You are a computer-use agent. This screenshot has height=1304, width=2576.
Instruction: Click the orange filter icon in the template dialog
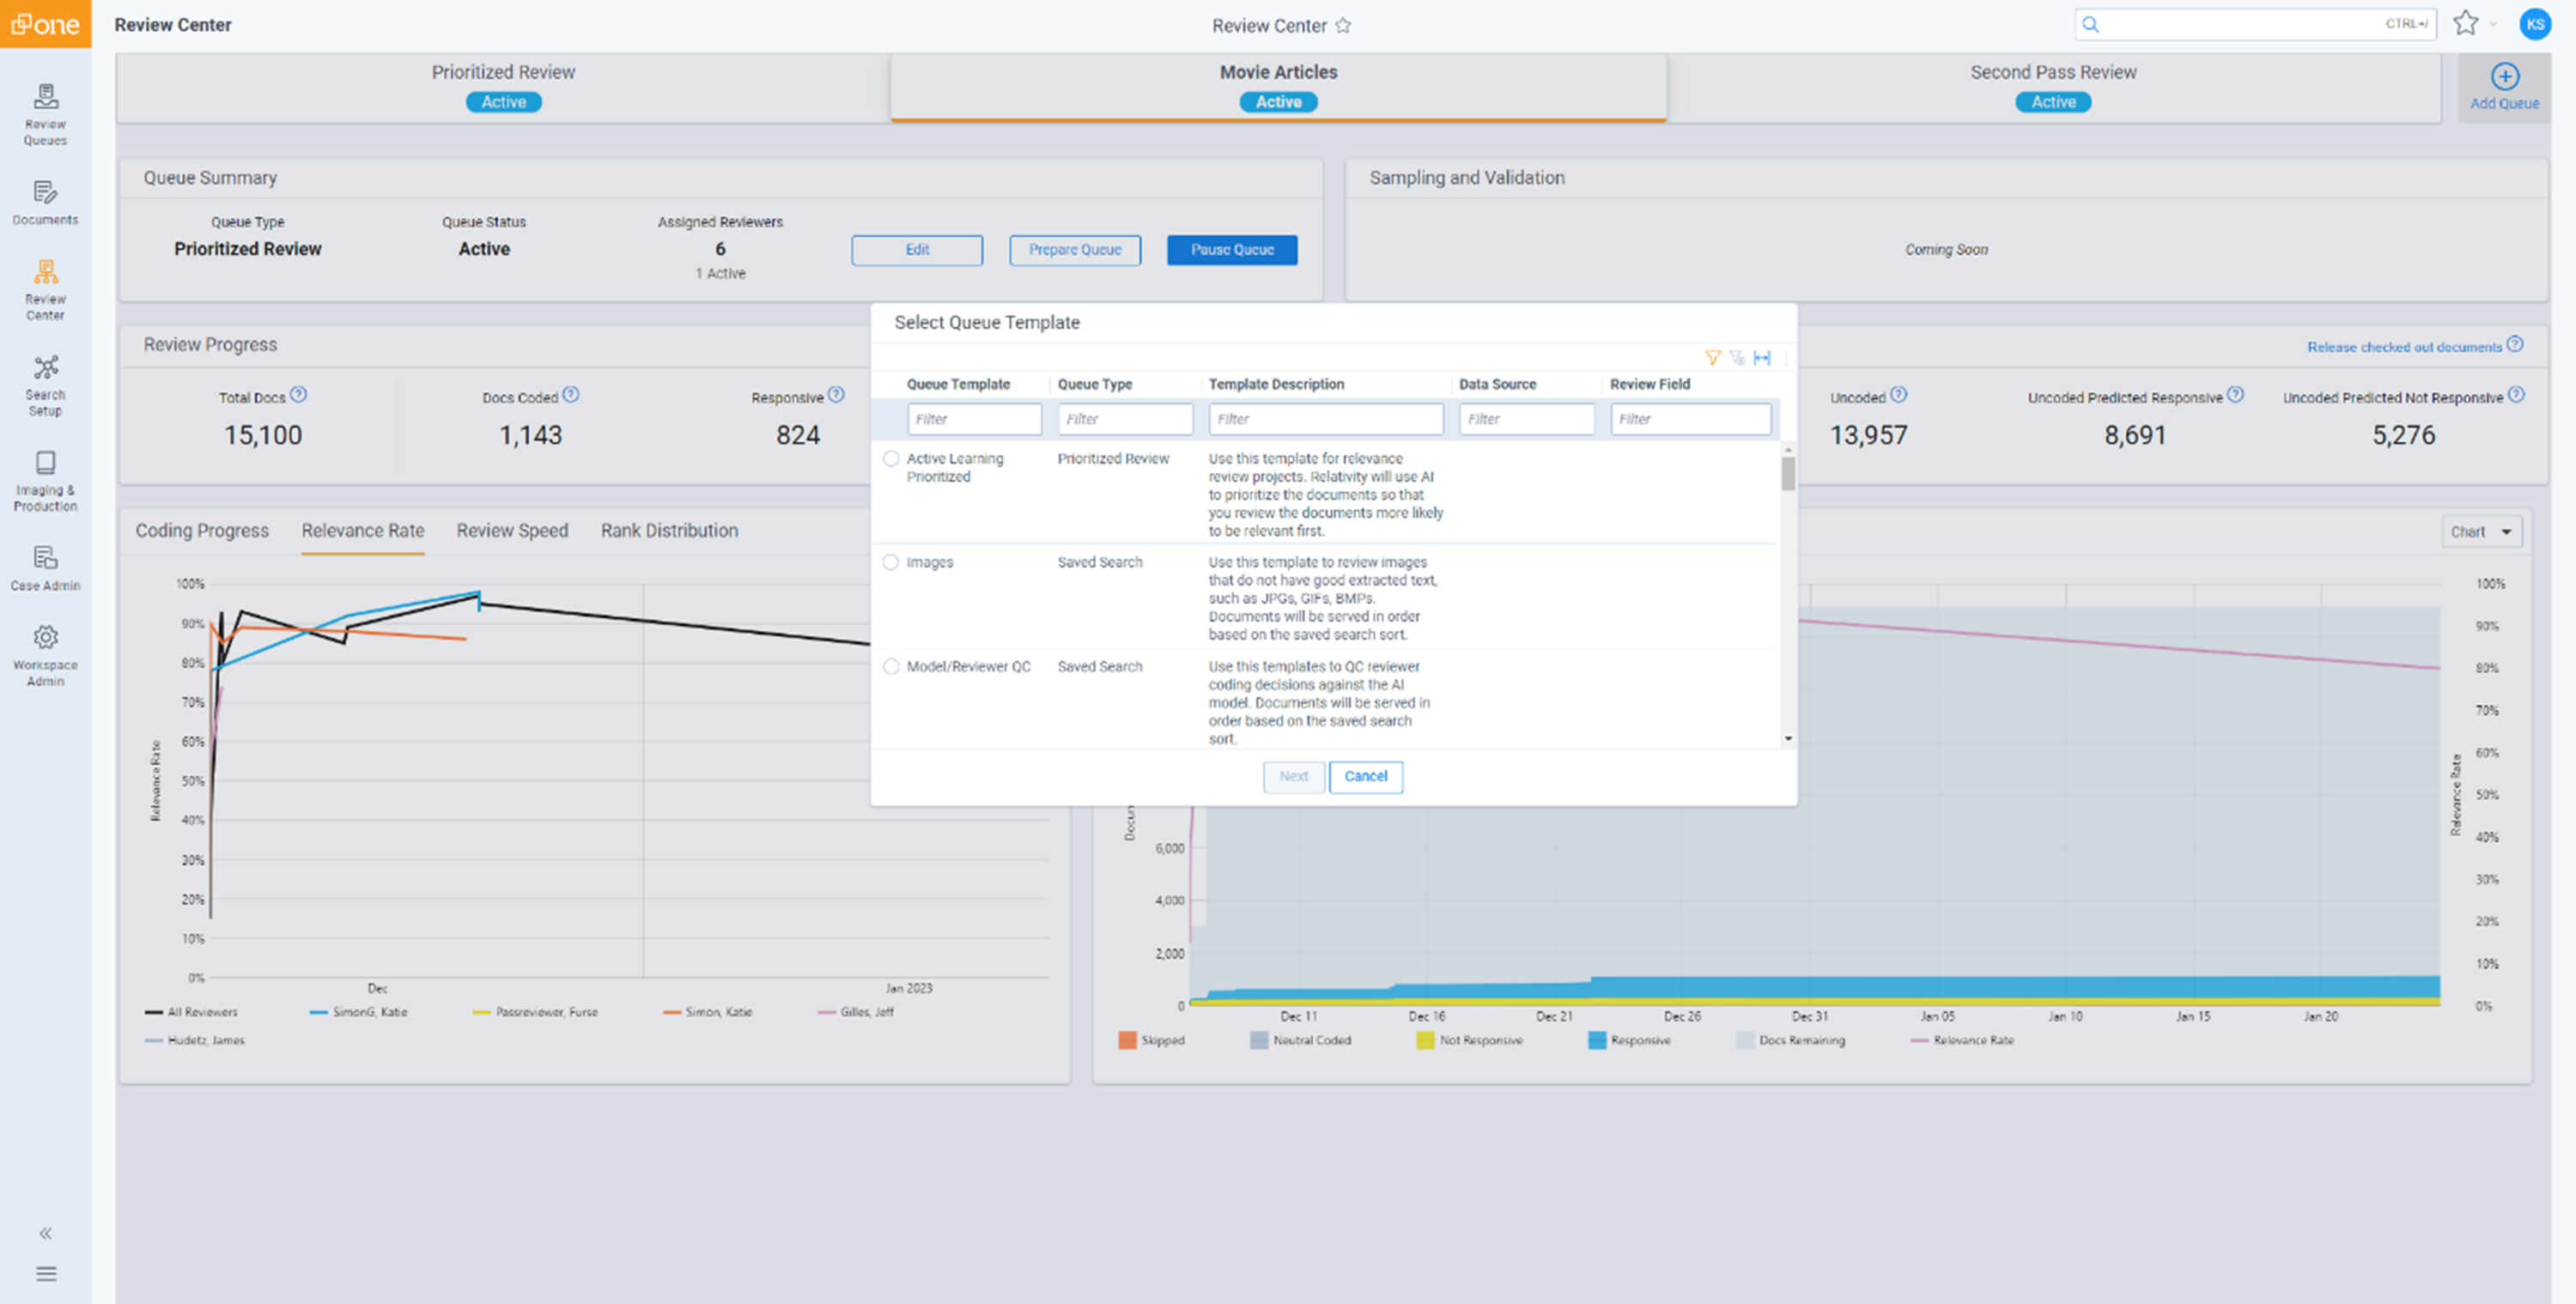pyautogui.click(x=1712, y=358)
